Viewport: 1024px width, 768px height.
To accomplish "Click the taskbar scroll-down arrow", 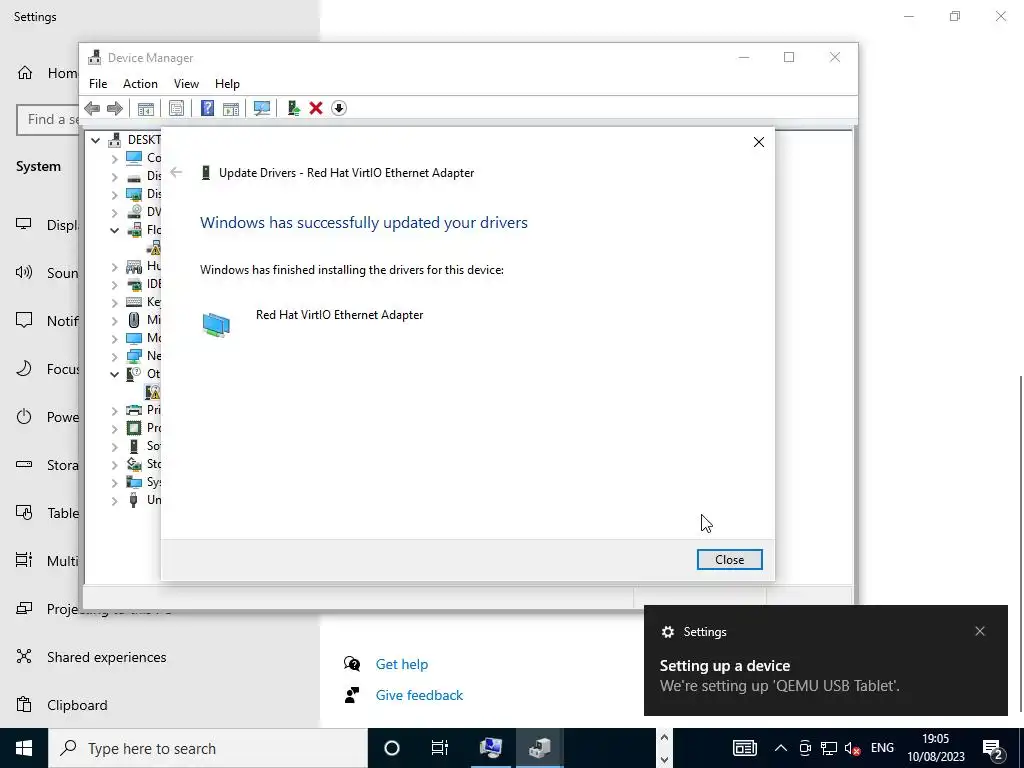I will [664, 760].
